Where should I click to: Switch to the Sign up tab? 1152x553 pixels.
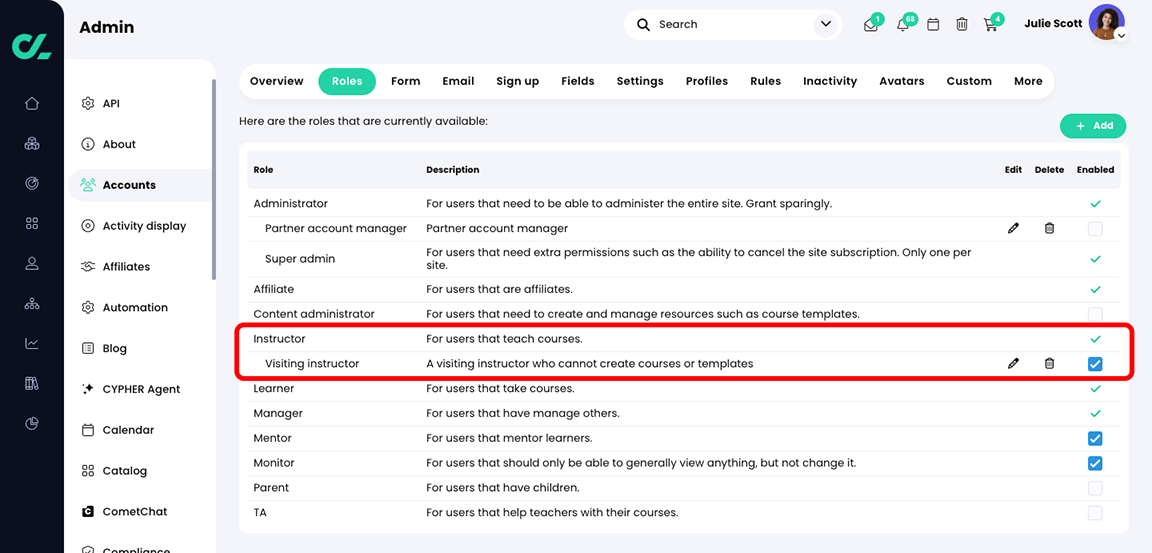point(517,82)
